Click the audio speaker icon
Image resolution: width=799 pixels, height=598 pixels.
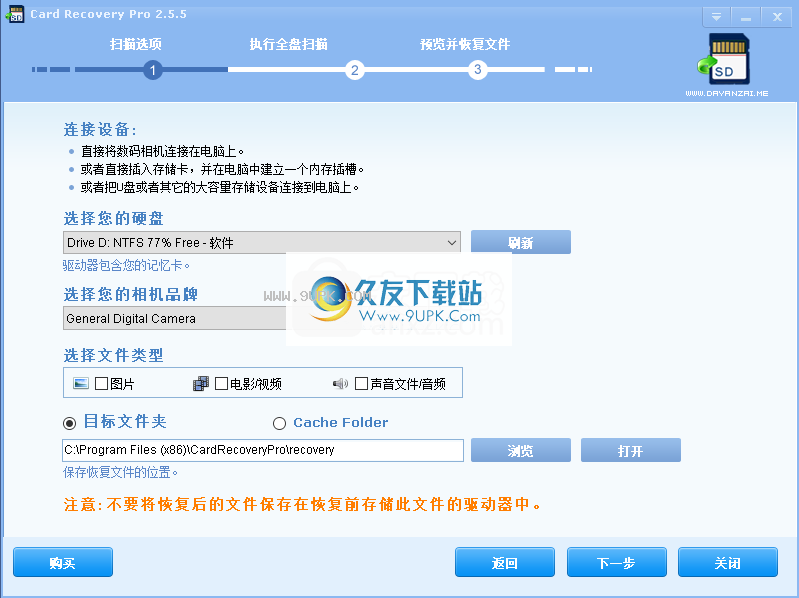(x=340, y=383)
